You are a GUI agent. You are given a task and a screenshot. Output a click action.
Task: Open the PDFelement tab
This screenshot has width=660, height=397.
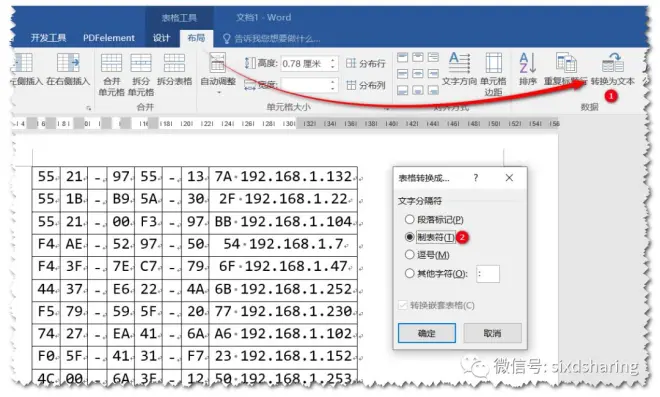(109, 38)
